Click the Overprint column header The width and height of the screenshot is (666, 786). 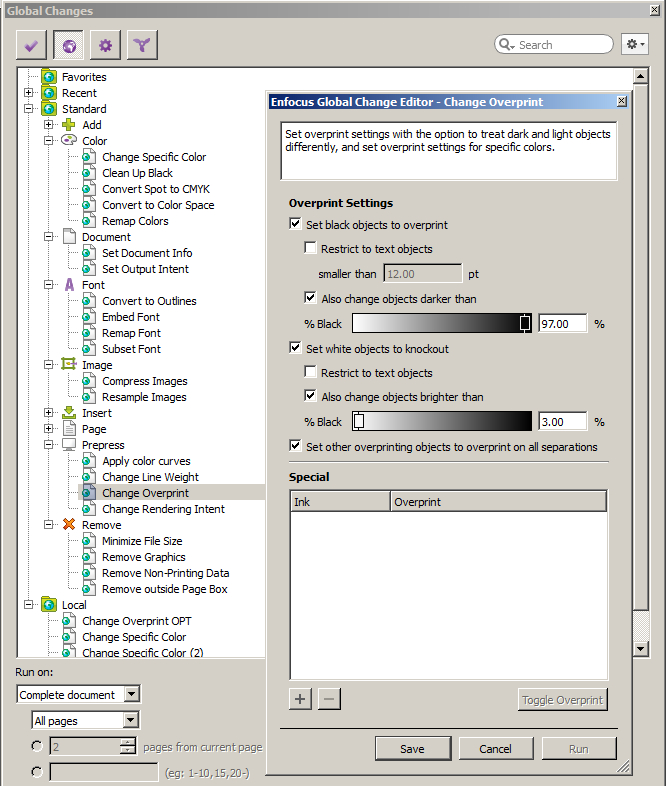[x=499, y=502]
